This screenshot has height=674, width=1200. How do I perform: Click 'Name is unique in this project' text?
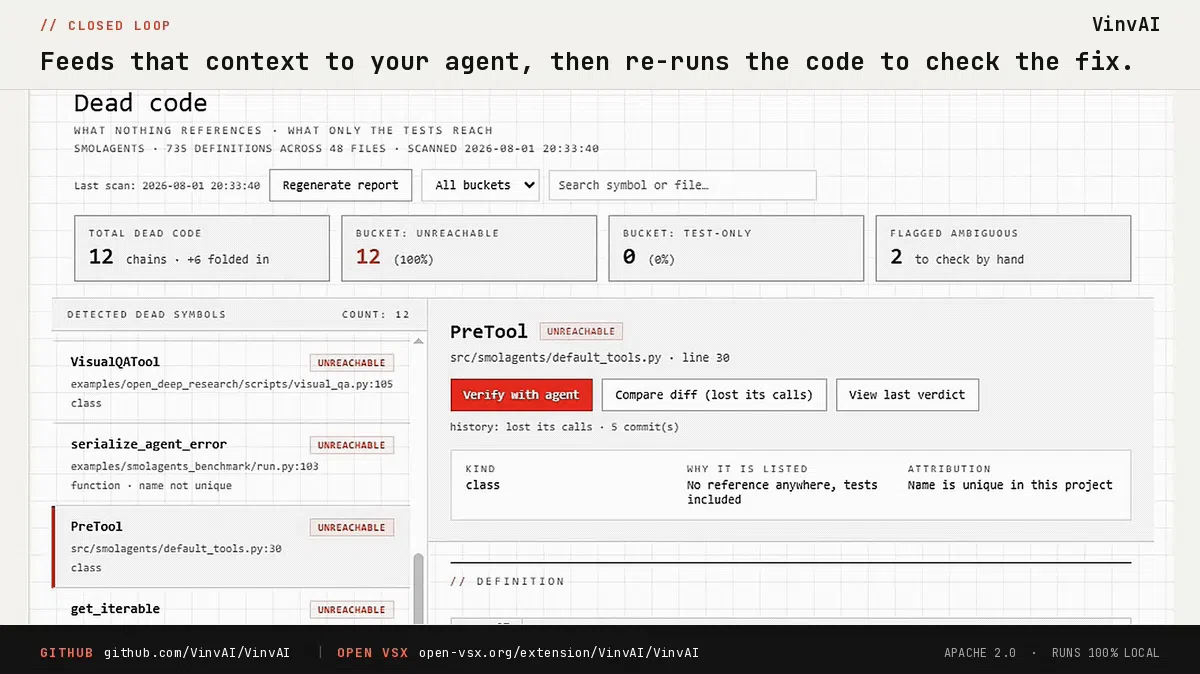point(1010,485)
